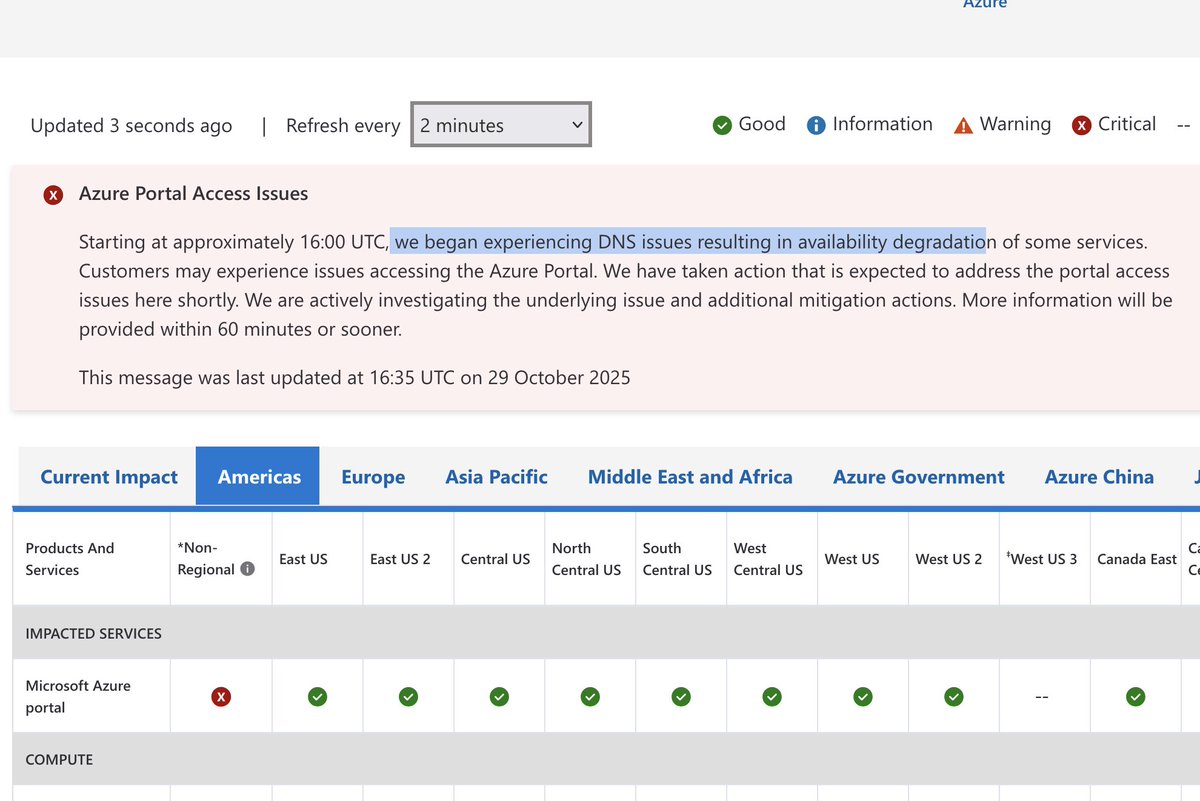Click the Azure portal Canada East status checkmark
The width and height of the screenshot is (1200, 801).
point(1135,696)
